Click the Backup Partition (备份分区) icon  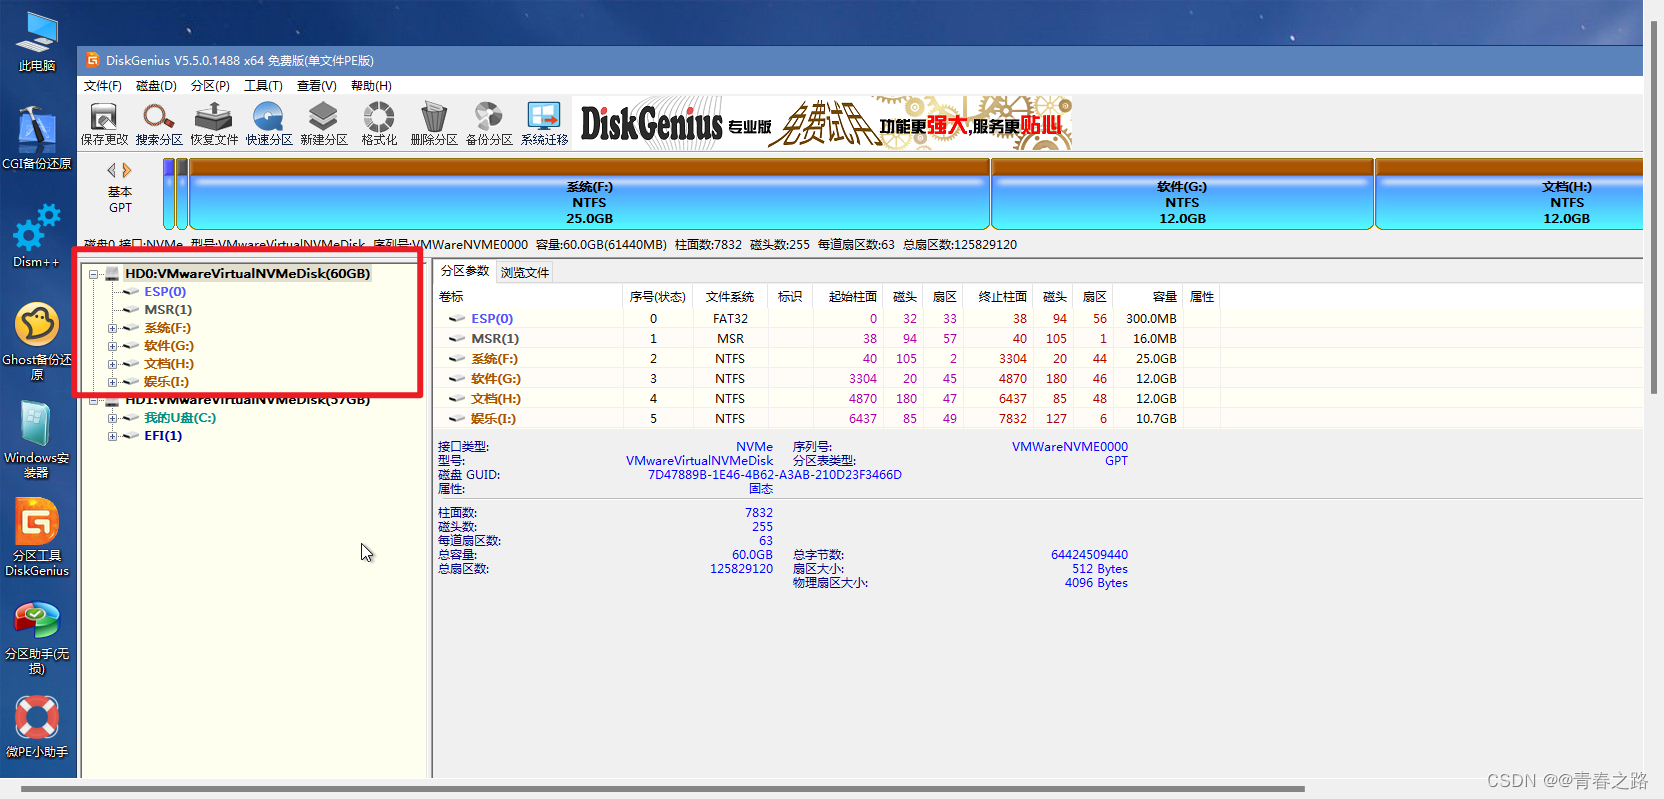[489, 124]
